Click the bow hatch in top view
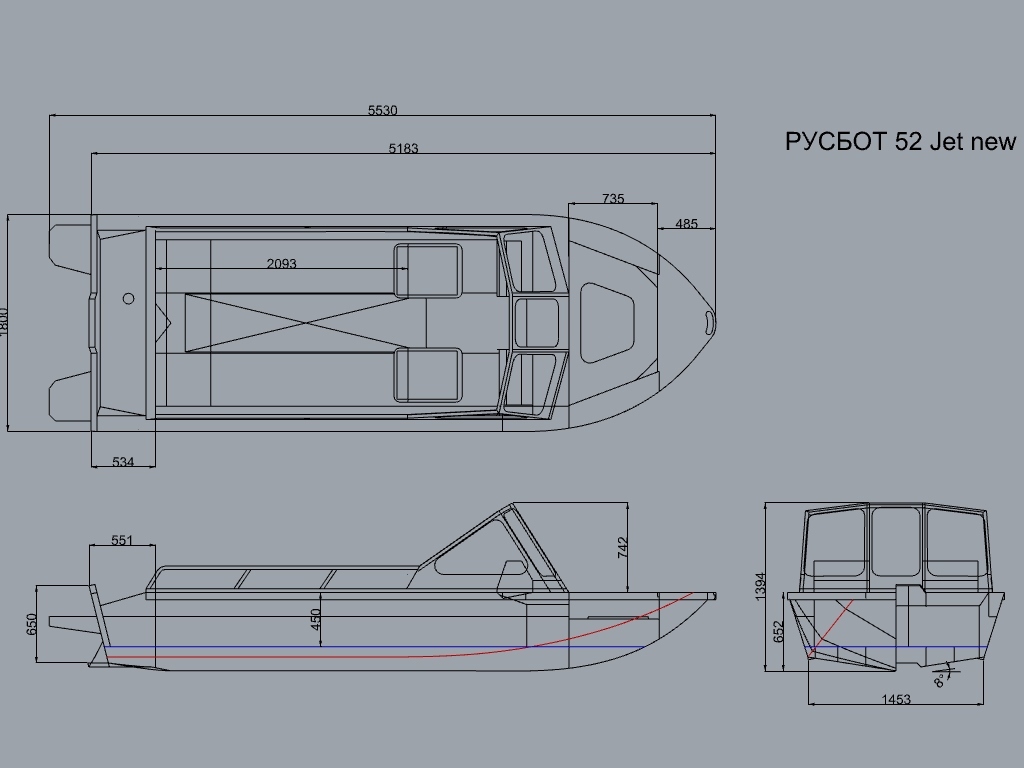1024x768 pixels. coord(607,323)
